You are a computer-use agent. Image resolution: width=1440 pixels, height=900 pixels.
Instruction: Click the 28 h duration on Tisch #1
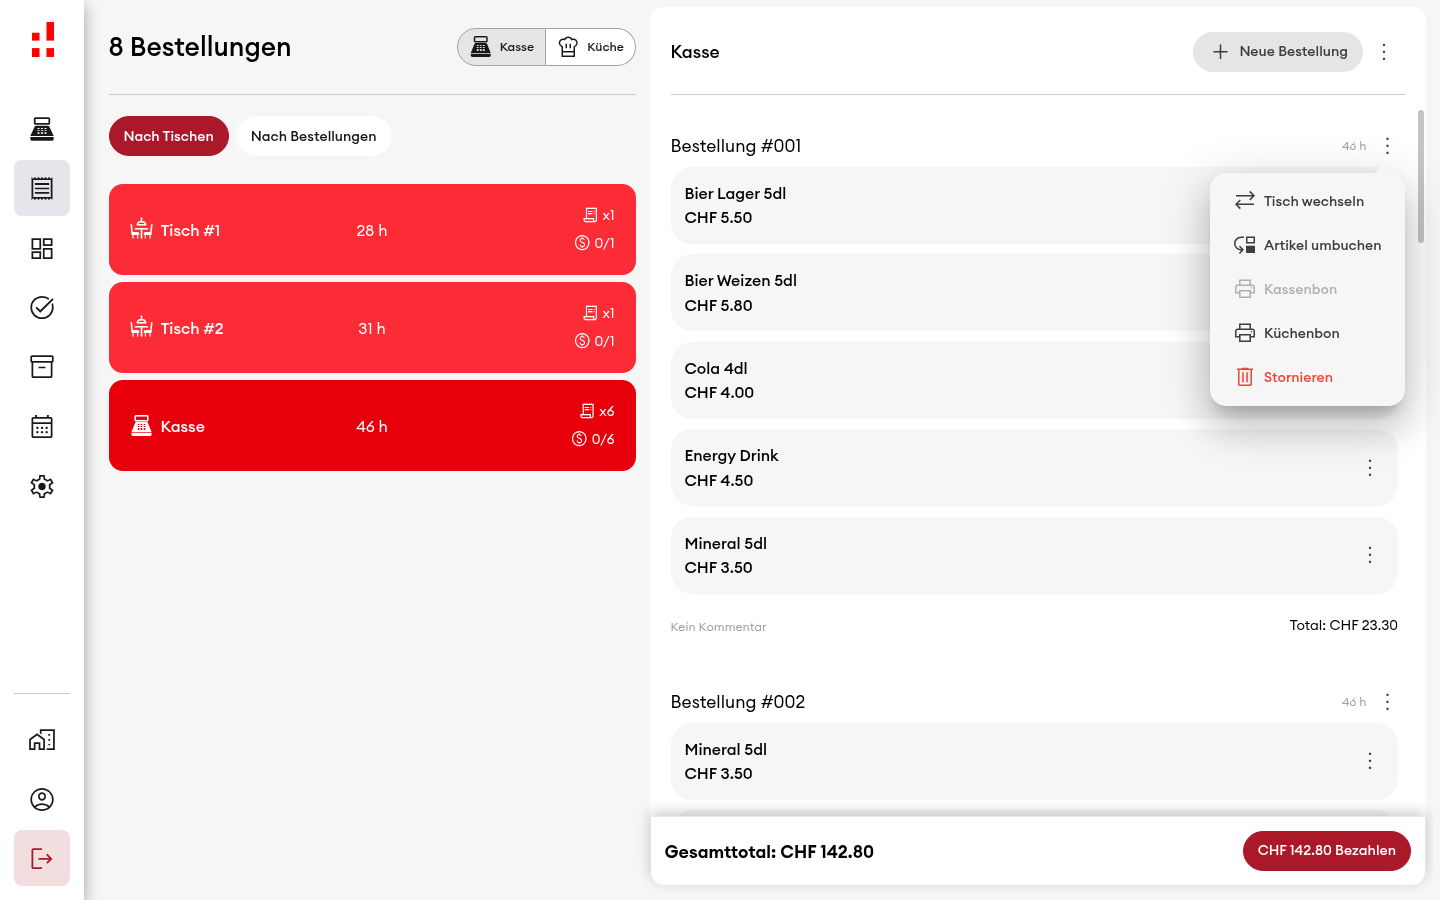[372, 230]
